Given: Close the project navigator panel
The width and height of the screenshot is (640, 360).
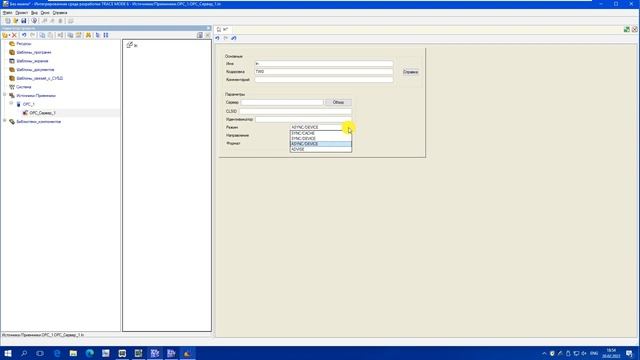Looking at the screenshot, I should point(209,28).
